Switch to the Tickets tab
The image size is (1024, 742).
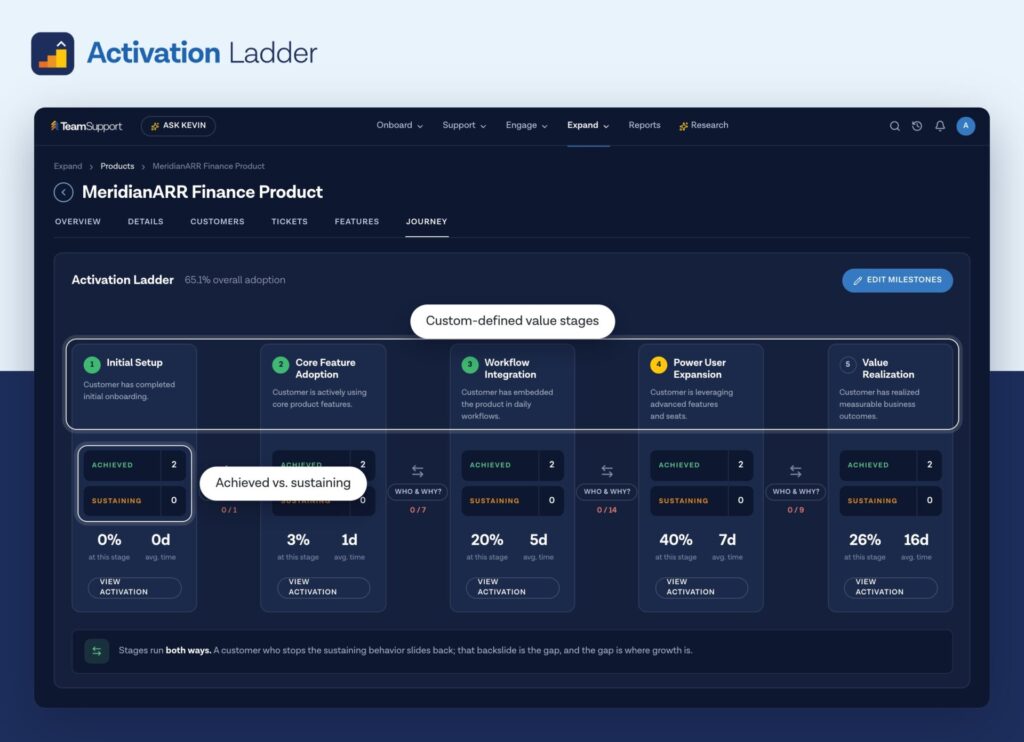click(x=289, y=221)
